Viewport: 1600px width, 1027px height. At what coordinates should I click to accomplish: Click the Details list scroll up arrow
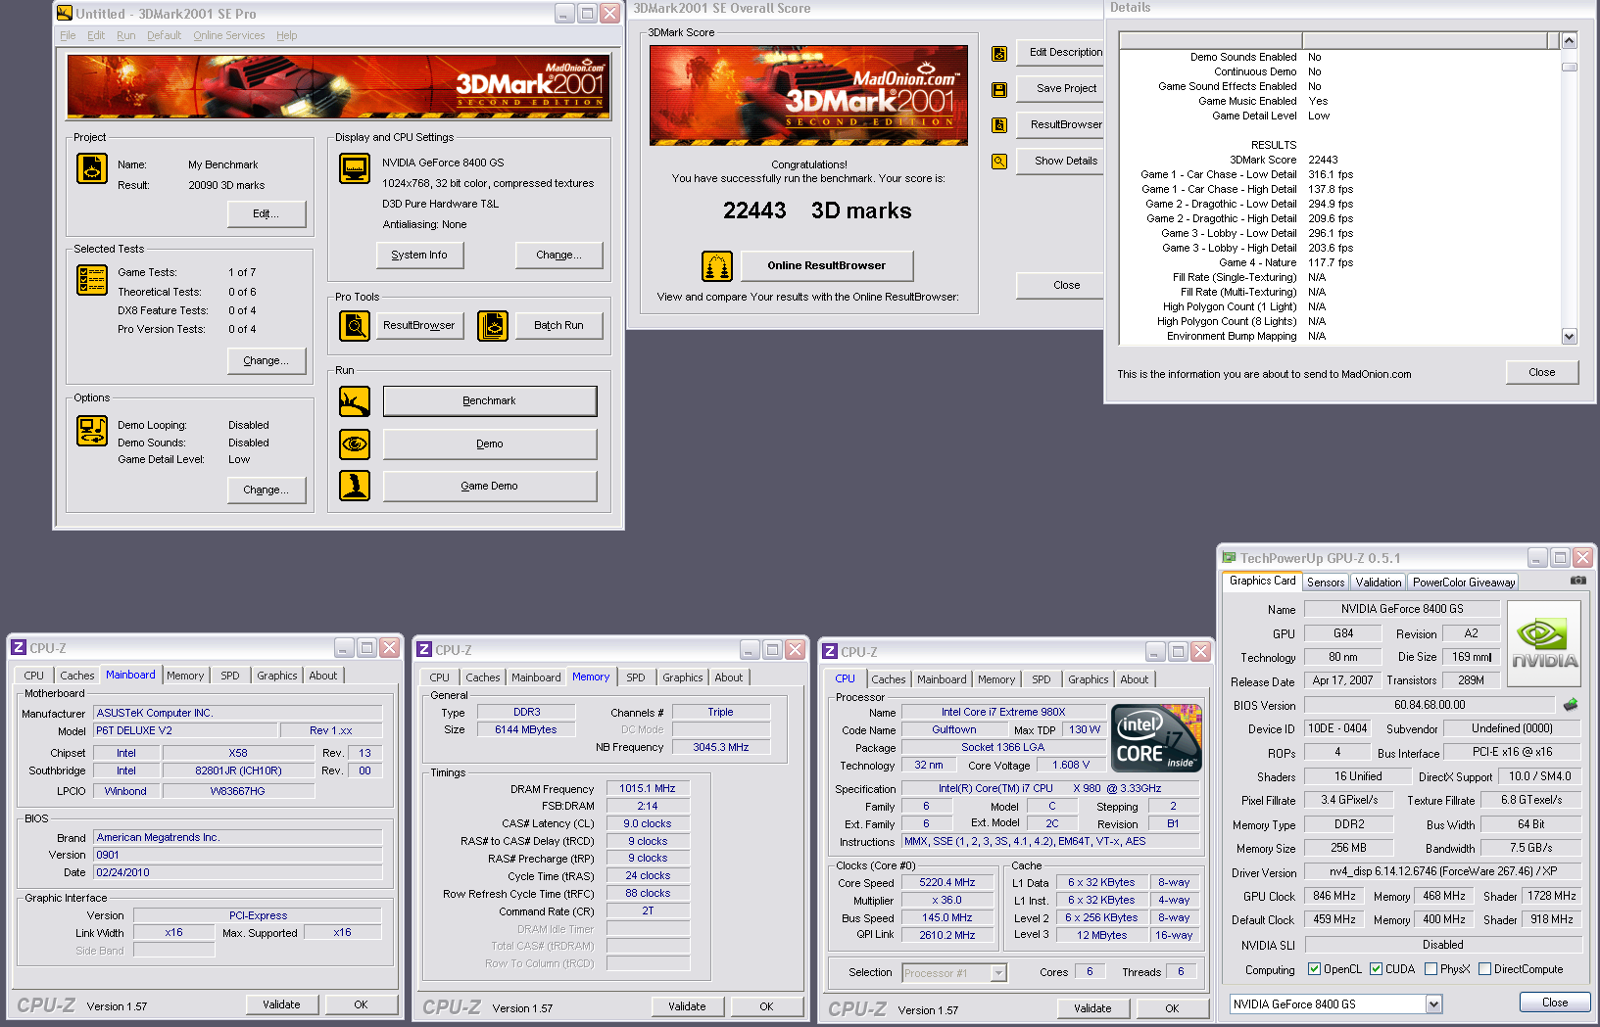coord(1569,41)
